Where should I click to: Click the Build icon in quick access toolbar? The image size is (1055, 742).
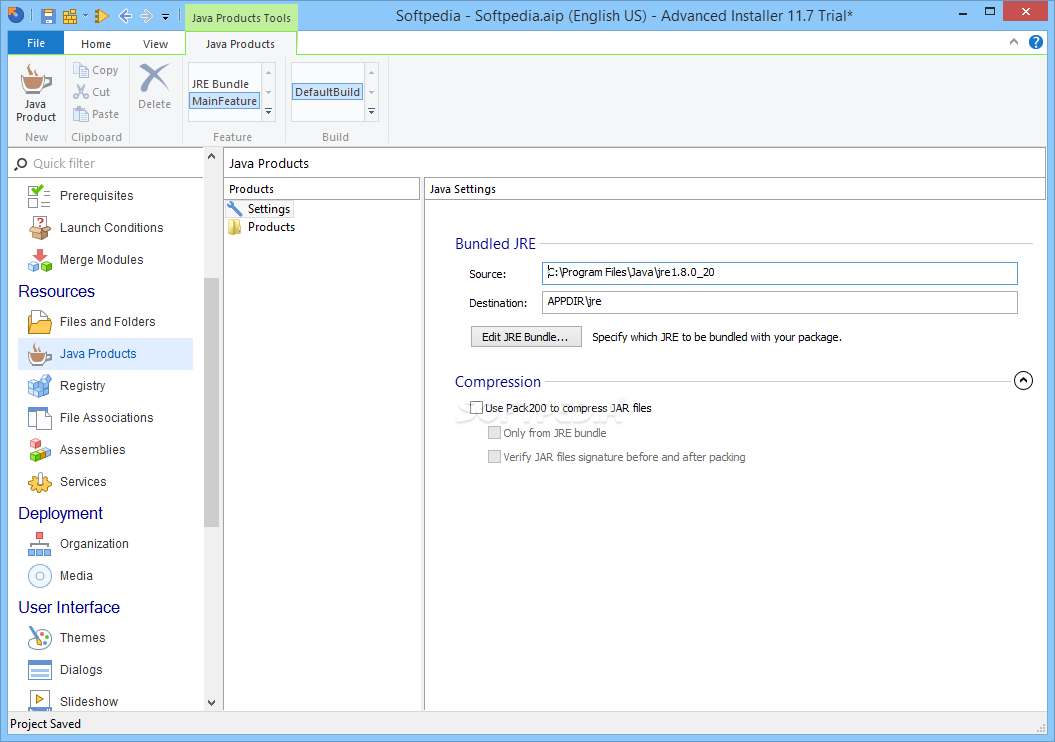pyautogui.click(x=69, y=16)
